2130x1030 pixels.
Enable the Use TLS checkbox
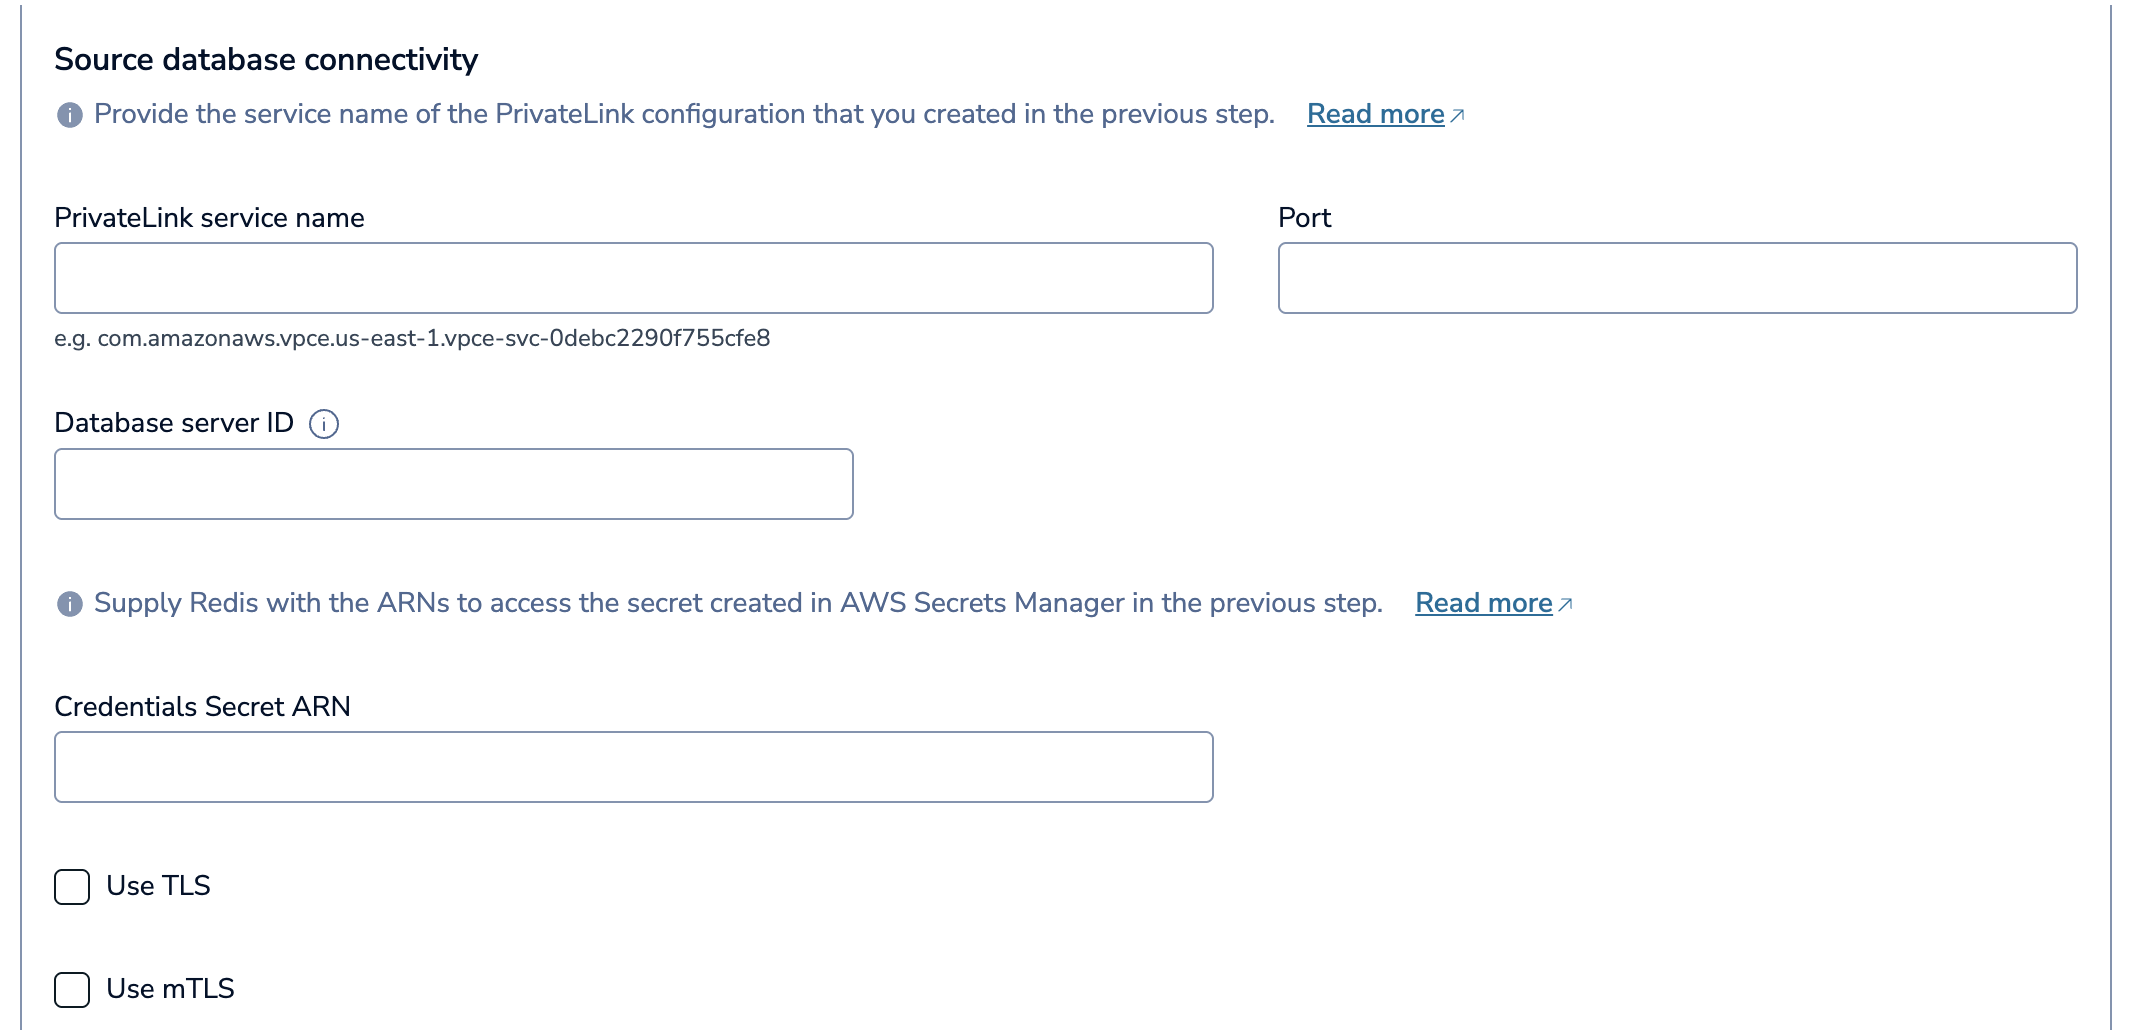coord(71,886)
